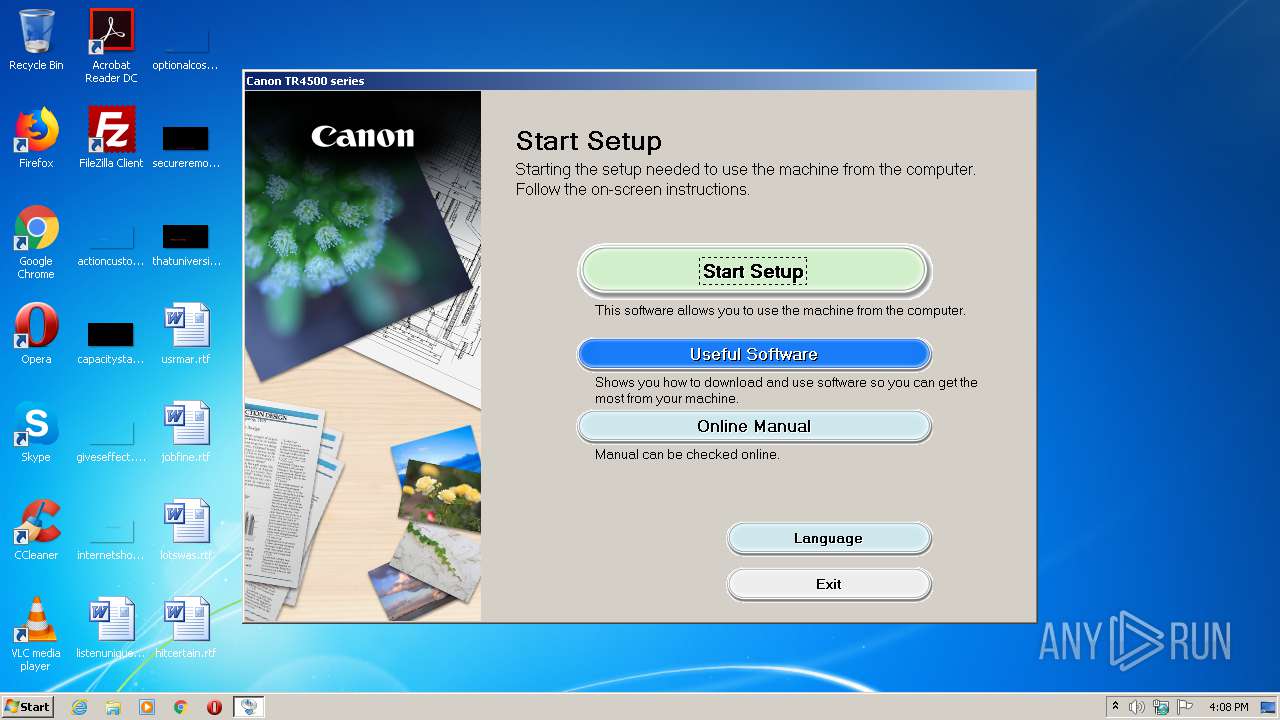Open the Windows Start menu
Screen dimensions: 1280x720
tap(28, 706)
